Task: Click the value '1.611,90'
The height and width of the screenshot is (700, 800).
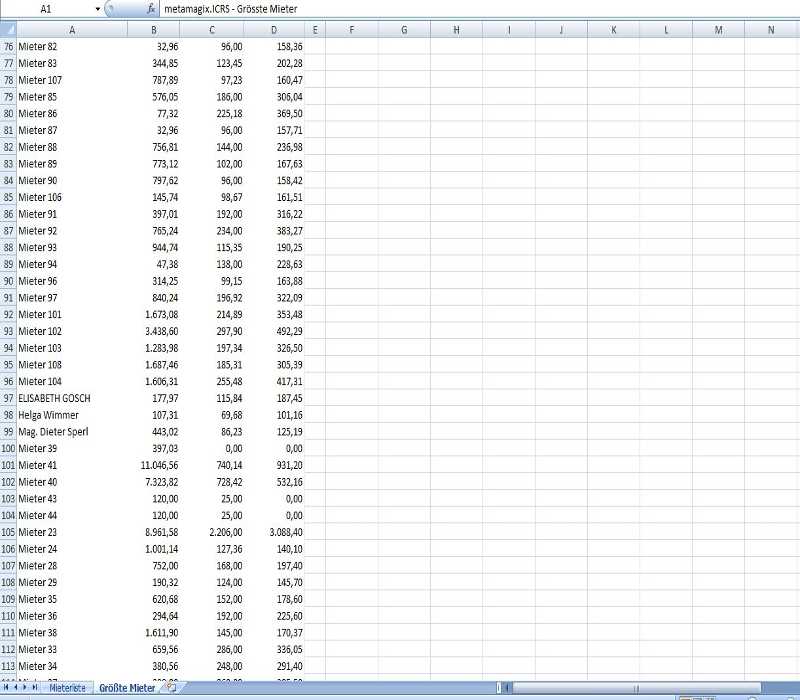Action: [162, 633]
